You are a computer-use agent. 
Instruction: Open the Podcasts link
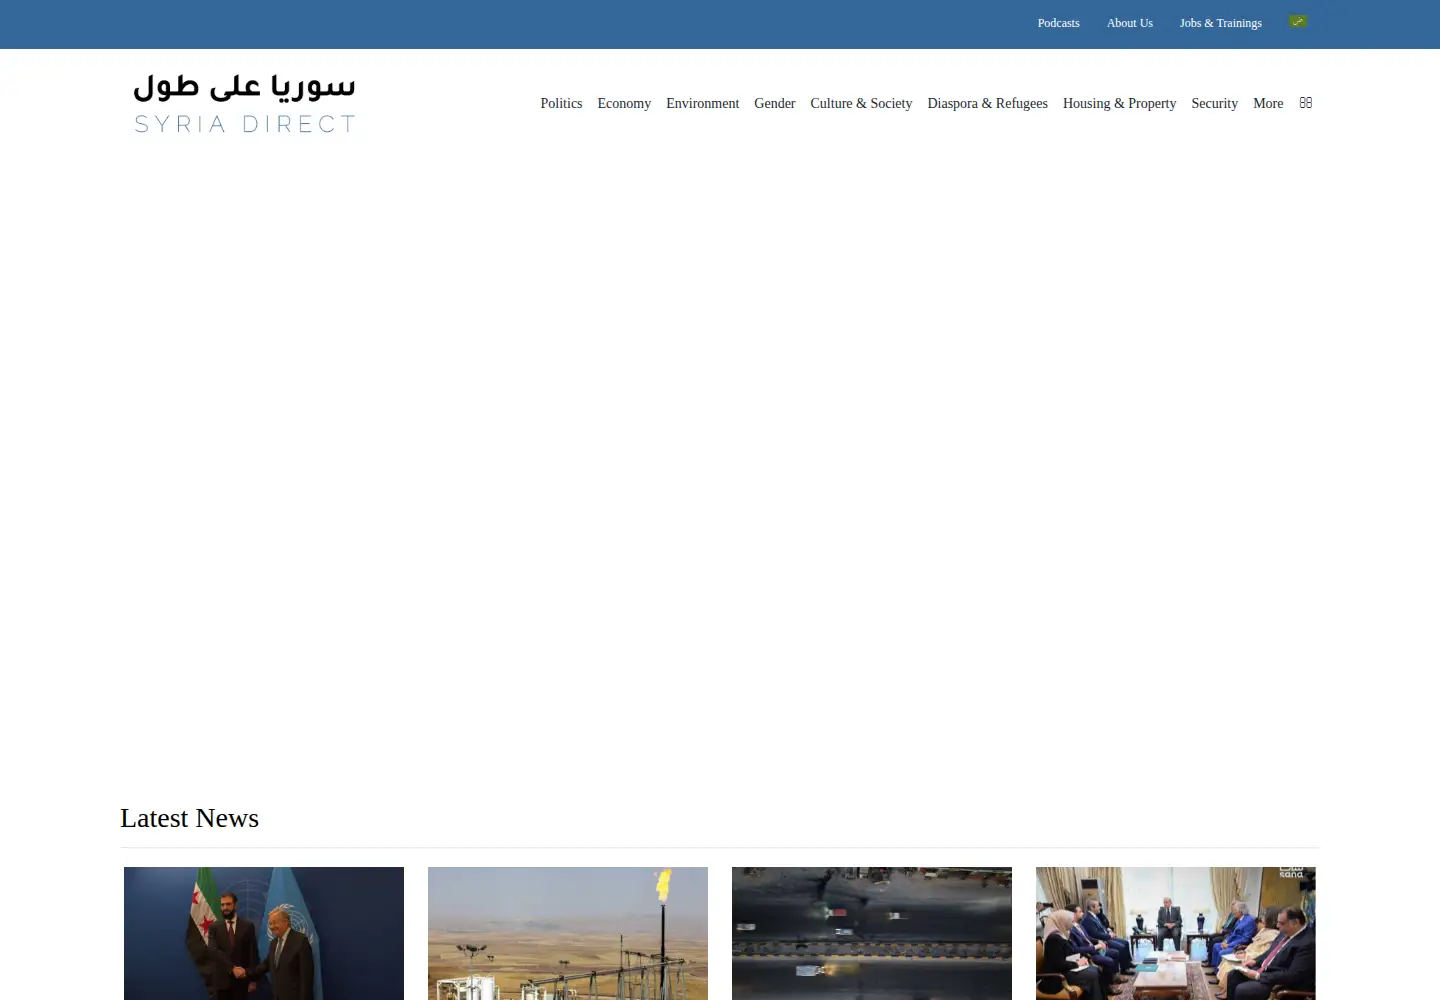1058,23
